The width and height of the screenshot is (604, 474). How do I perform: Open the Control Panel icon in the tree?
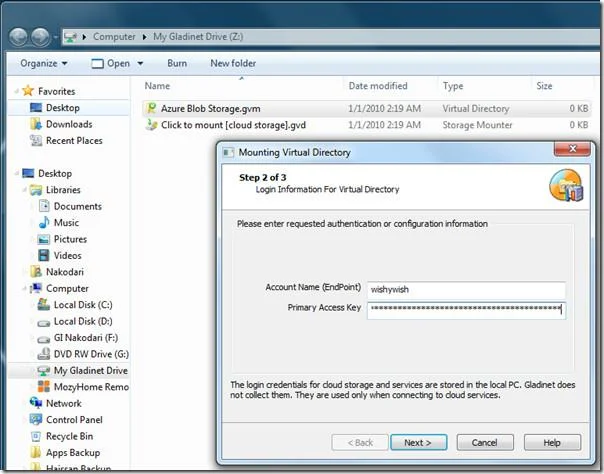(36, 420)
